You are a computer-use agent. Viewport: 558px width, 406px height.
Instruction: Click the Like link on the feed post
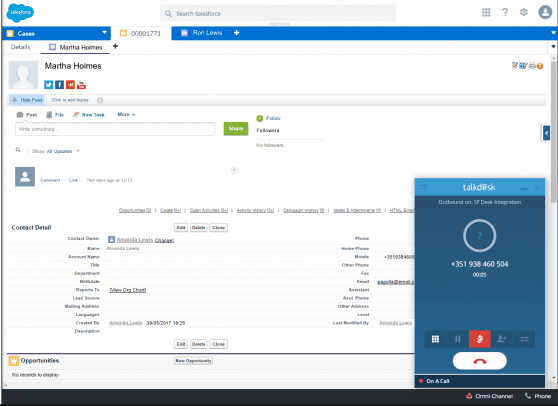[73, 180]
